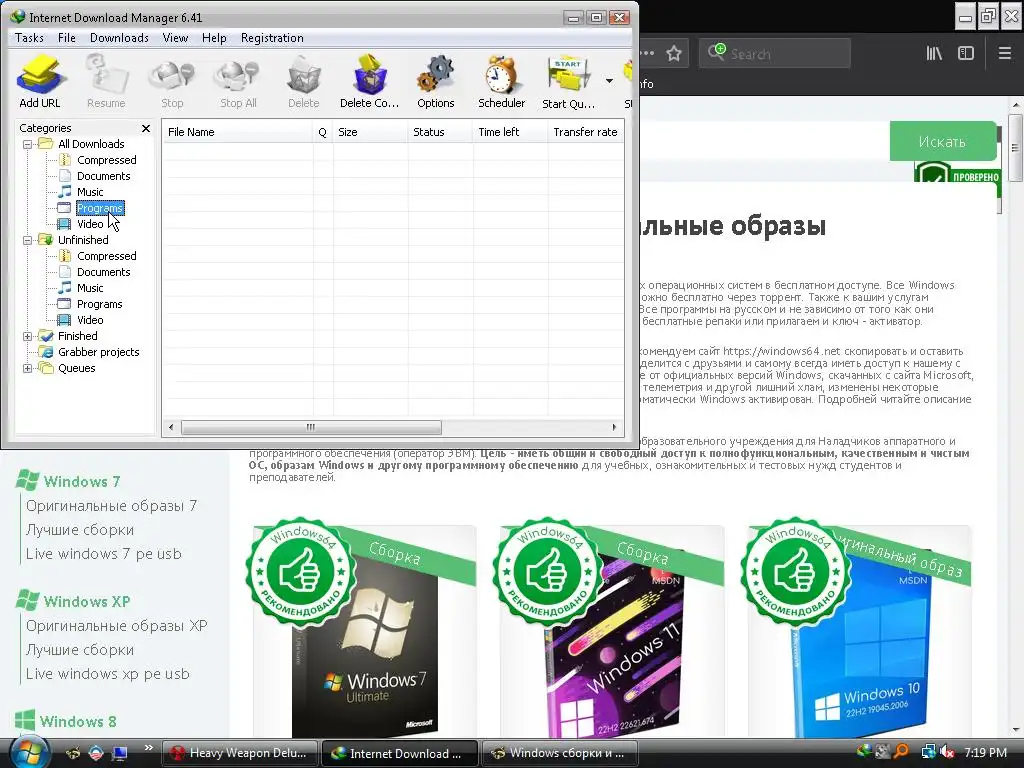Viewport: 1024px width, 768px height.
Task: Open Оригинальные образы XP link
Action: pos(116,626)
